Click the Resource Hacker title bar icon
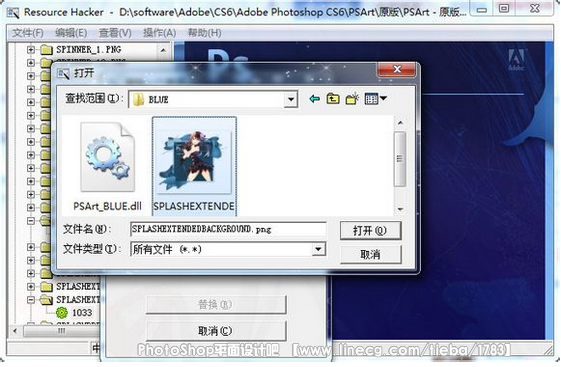Screen dimensions: 561x367 point(13,13)
